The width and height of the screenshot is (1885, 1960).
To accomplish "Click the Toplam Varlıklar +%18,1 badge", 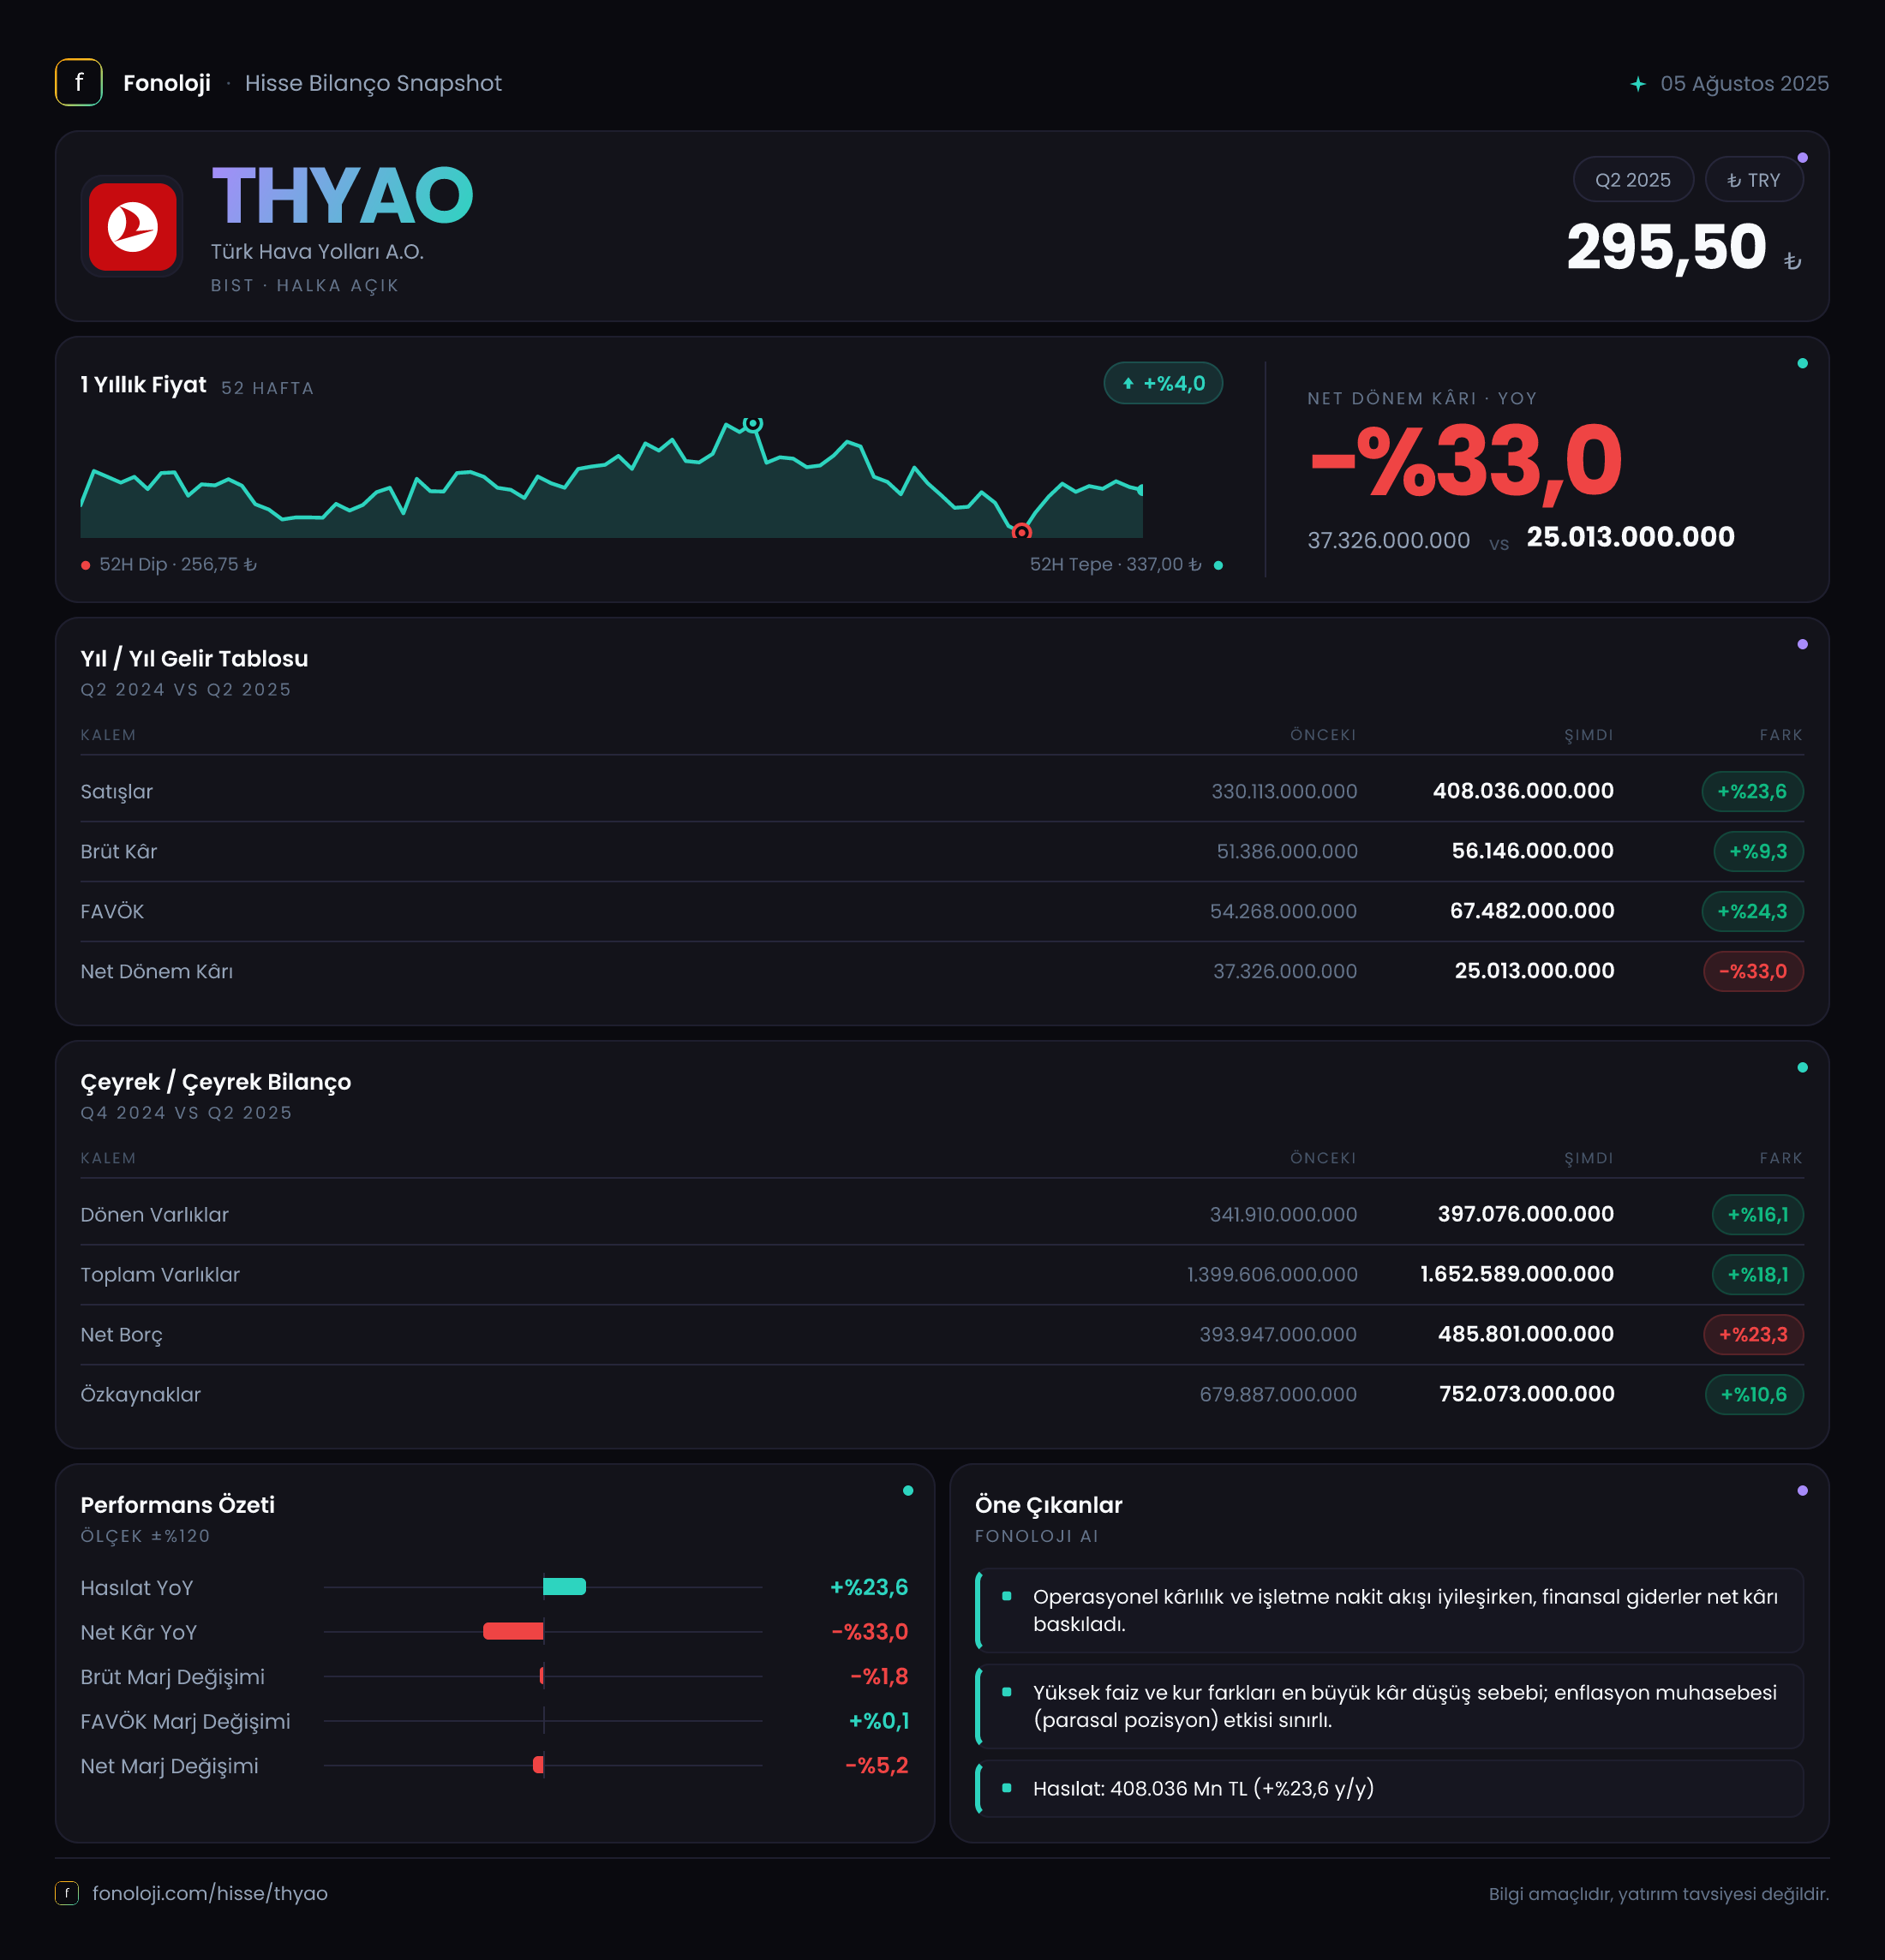I will [1758, 1275].
